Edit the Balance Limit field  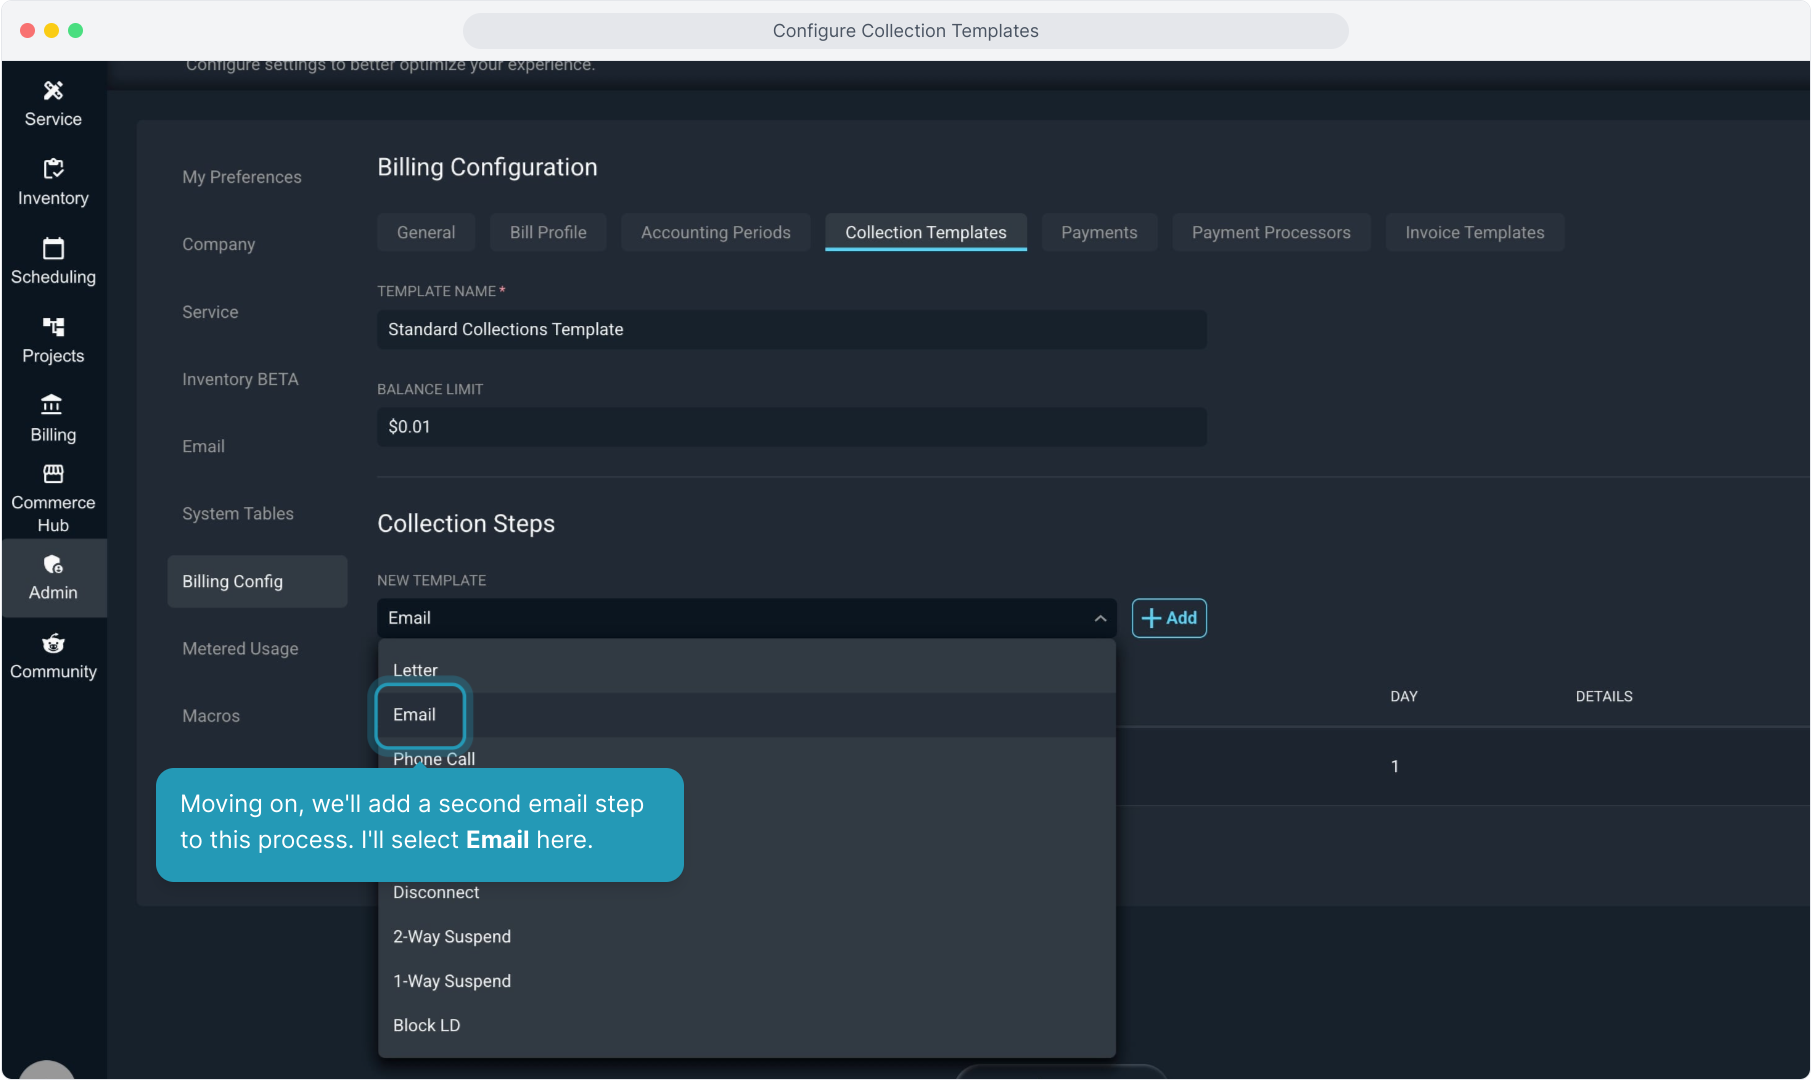click(x=790, y=427)
